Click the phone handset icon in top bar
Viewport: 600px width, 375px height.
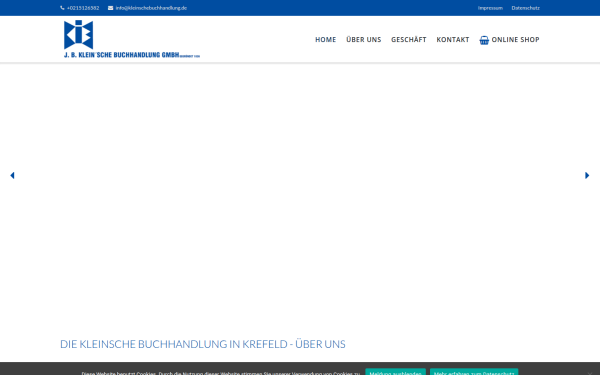click(62, 8)
